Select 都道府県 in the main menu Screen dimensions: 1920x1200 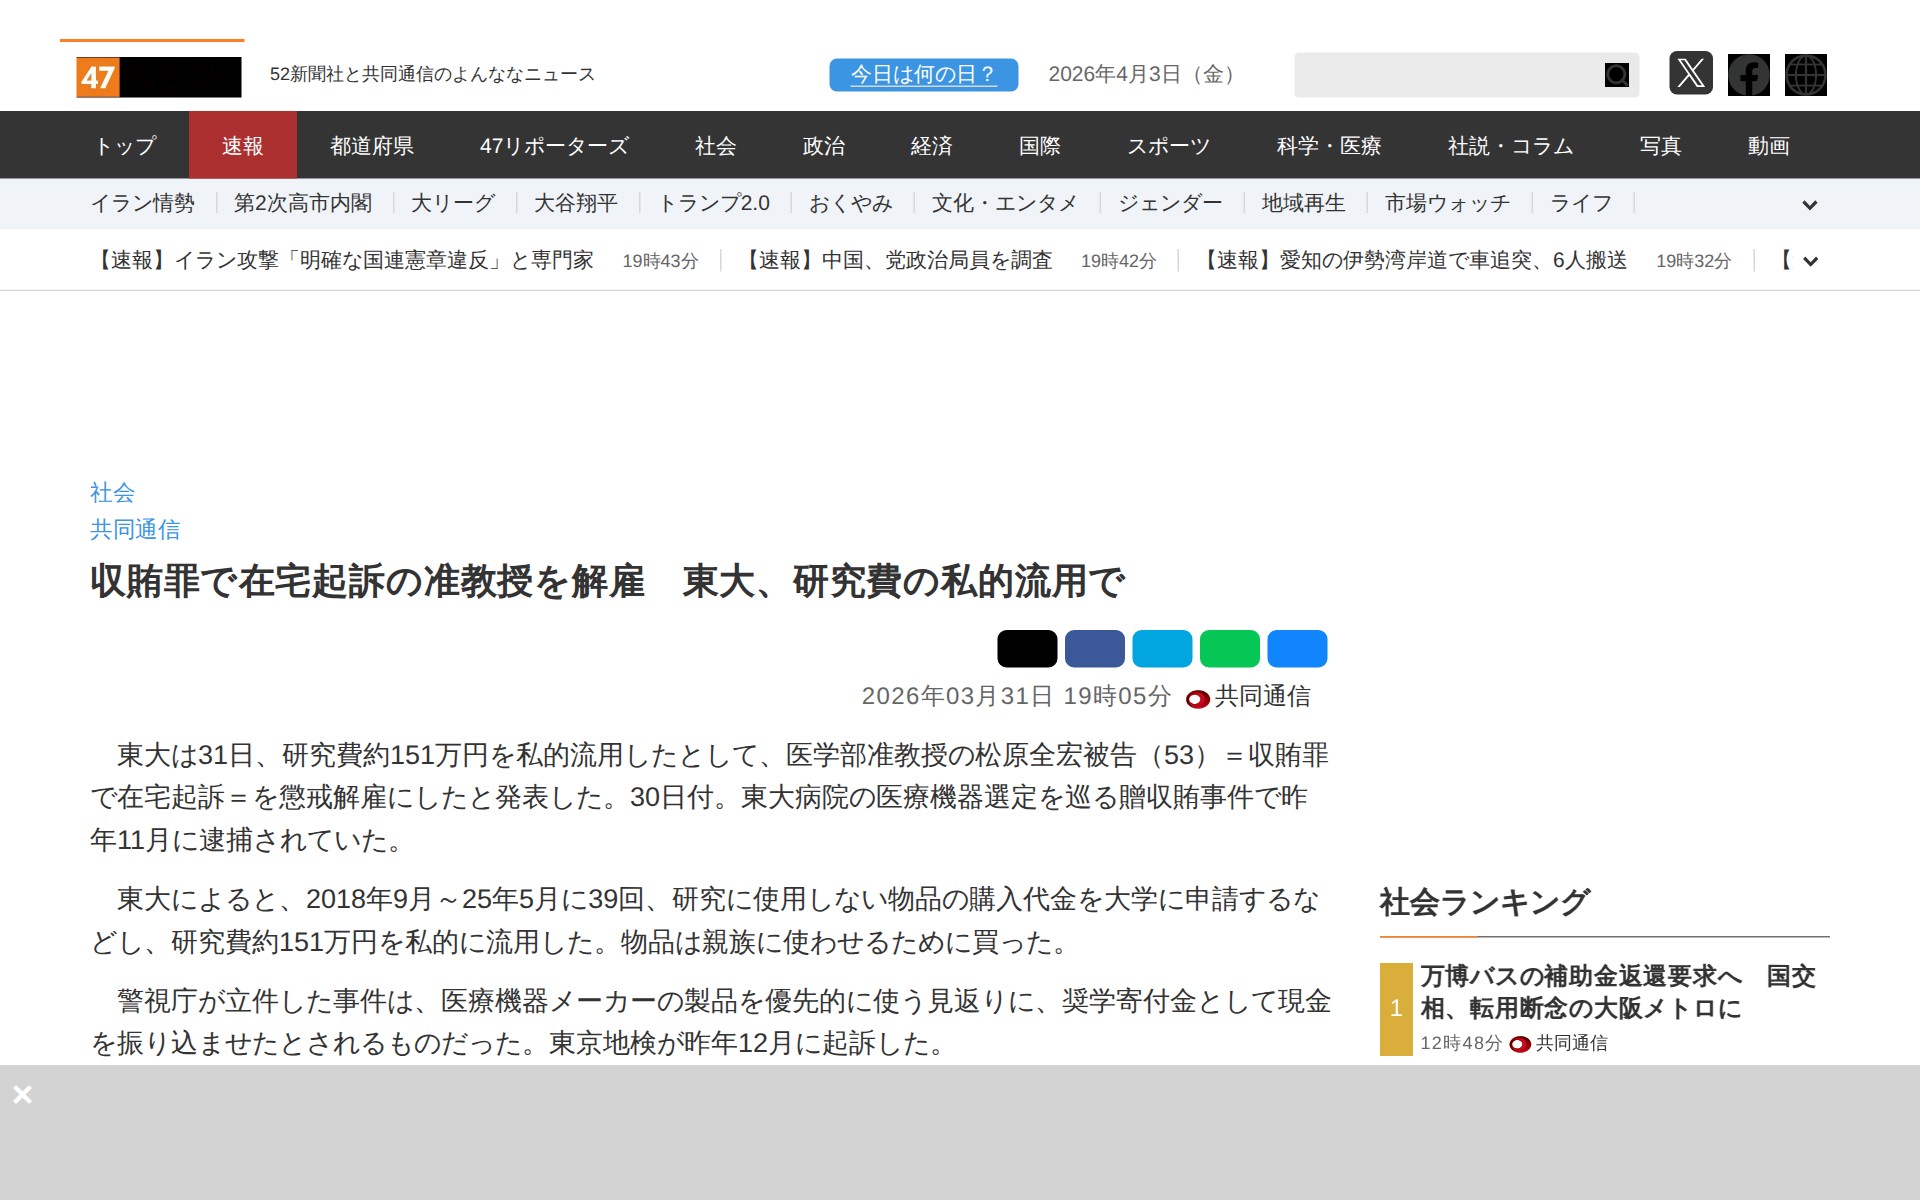click(x=372, y=146)
